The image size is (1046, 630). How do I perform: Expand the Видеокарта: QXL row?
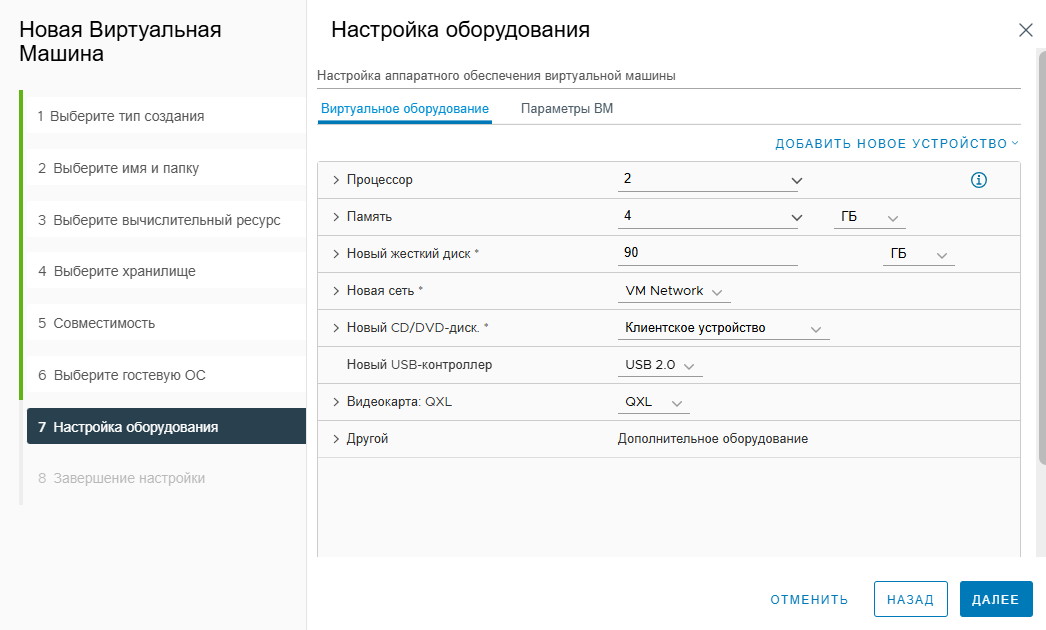click(x=336, y=402)
